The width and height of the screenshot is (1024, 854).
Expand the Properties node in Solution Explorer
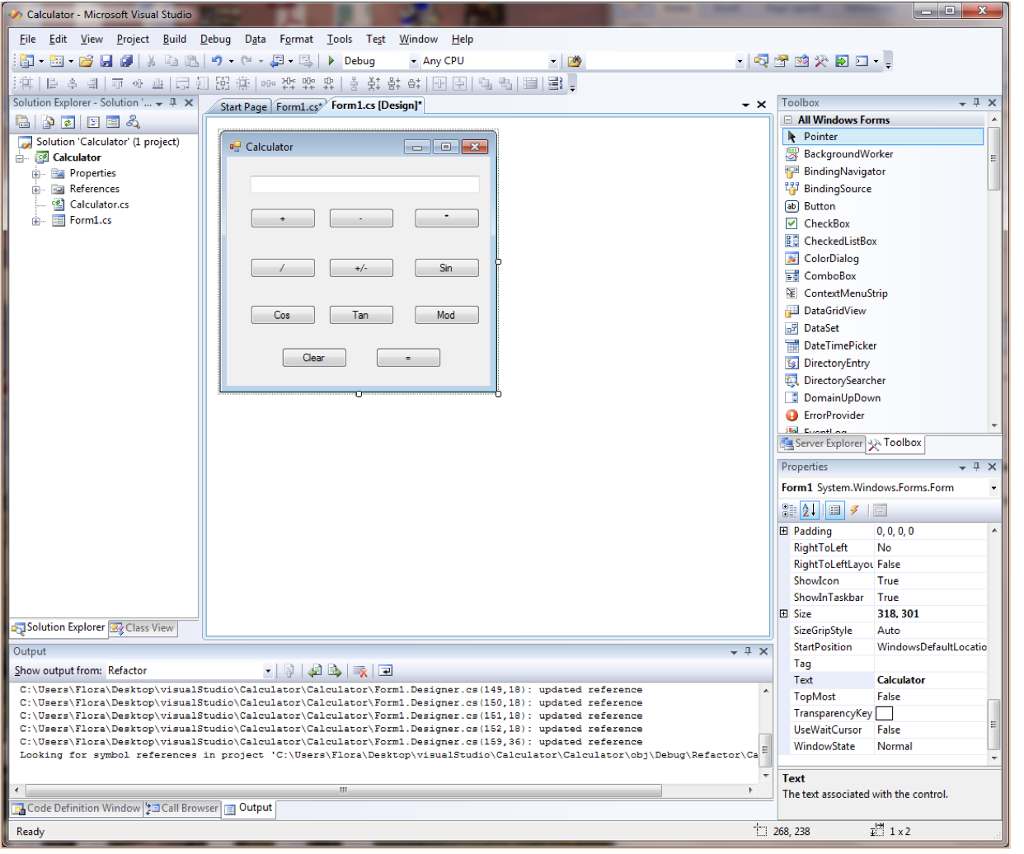pyautogui.click(x=36, y=173)
